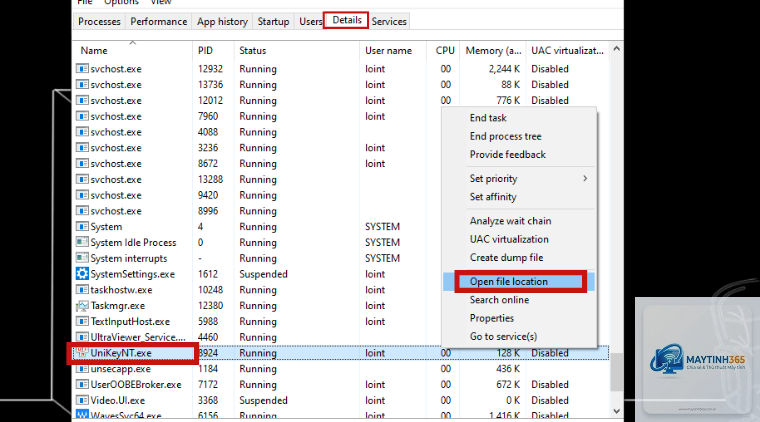Image resolution: width=760 pixels, height=422 pixels.
Task: Switch to the Users tab
Action: pyautogui.click(x=310, y=21)
